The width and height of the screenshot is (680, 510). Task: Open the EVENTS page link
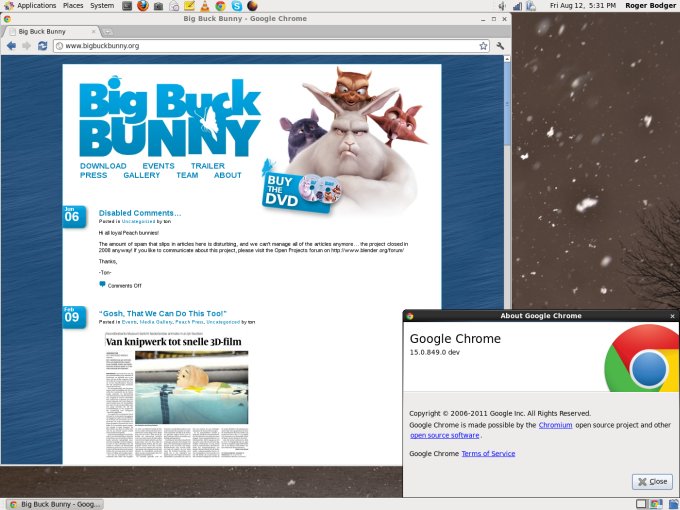[x=158, y=166]
